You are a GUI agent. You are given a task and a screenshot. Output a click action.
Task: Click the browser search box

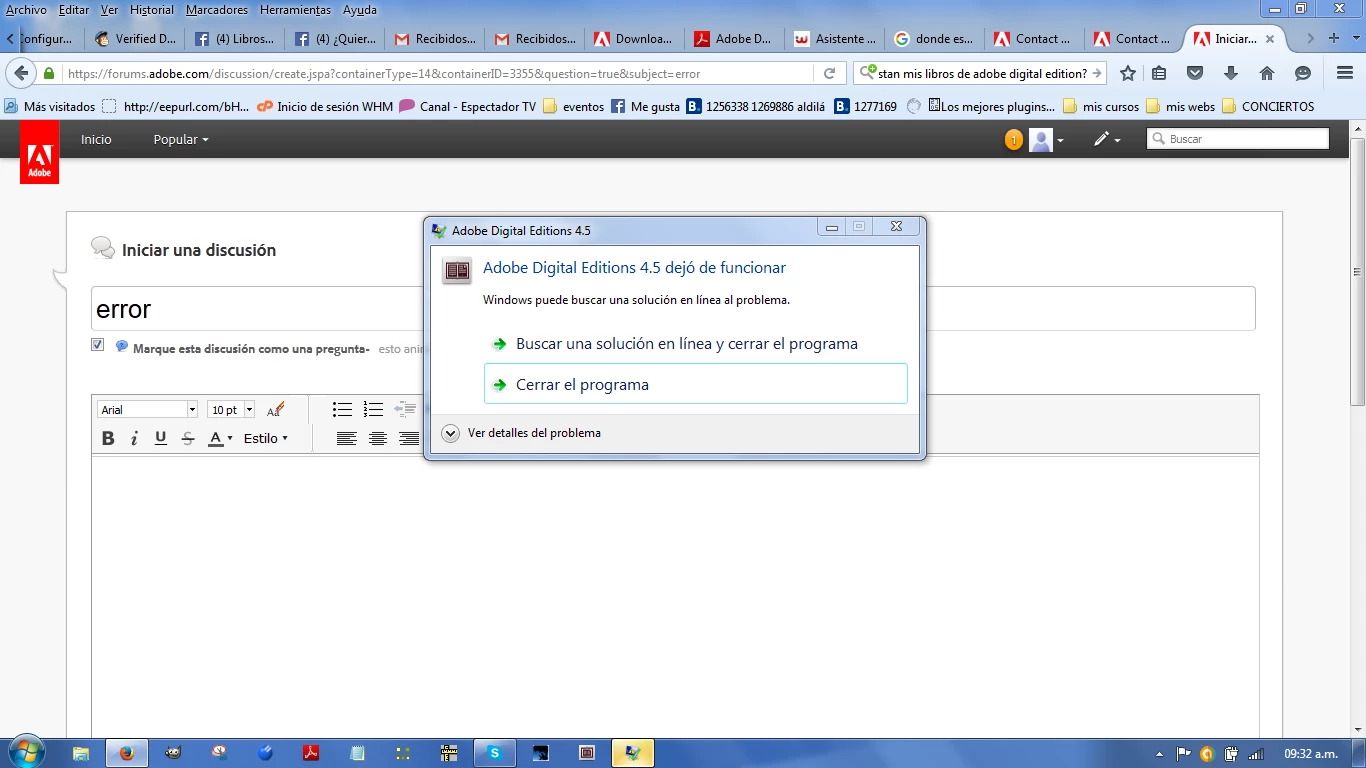click(980, 73)
